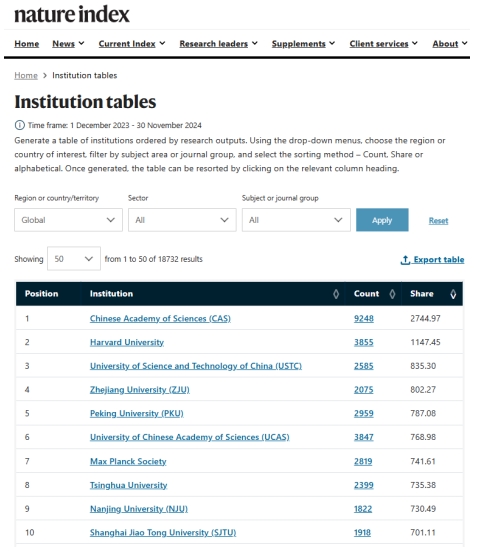Expand the Research leaders menu
The image size is (490, 553).
tap(218, 44)
